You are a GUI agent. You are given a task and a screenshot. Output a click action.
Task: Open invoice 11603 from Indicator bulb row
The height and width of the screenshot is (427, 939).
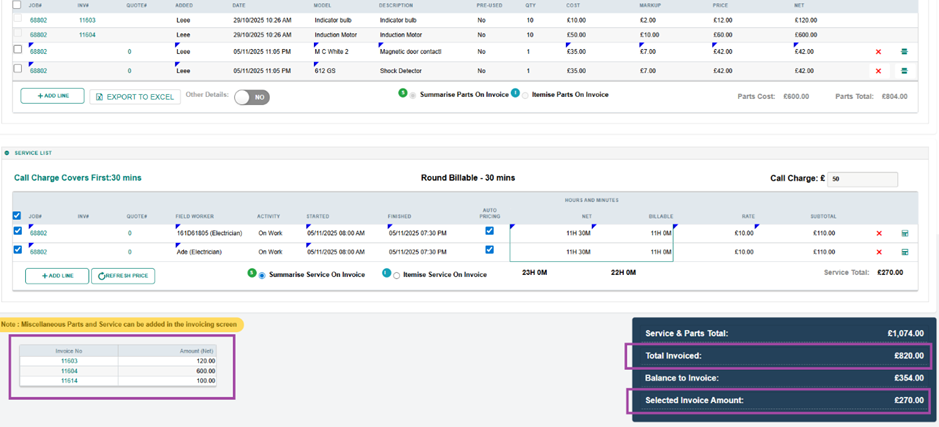click(x=87, y=19)
